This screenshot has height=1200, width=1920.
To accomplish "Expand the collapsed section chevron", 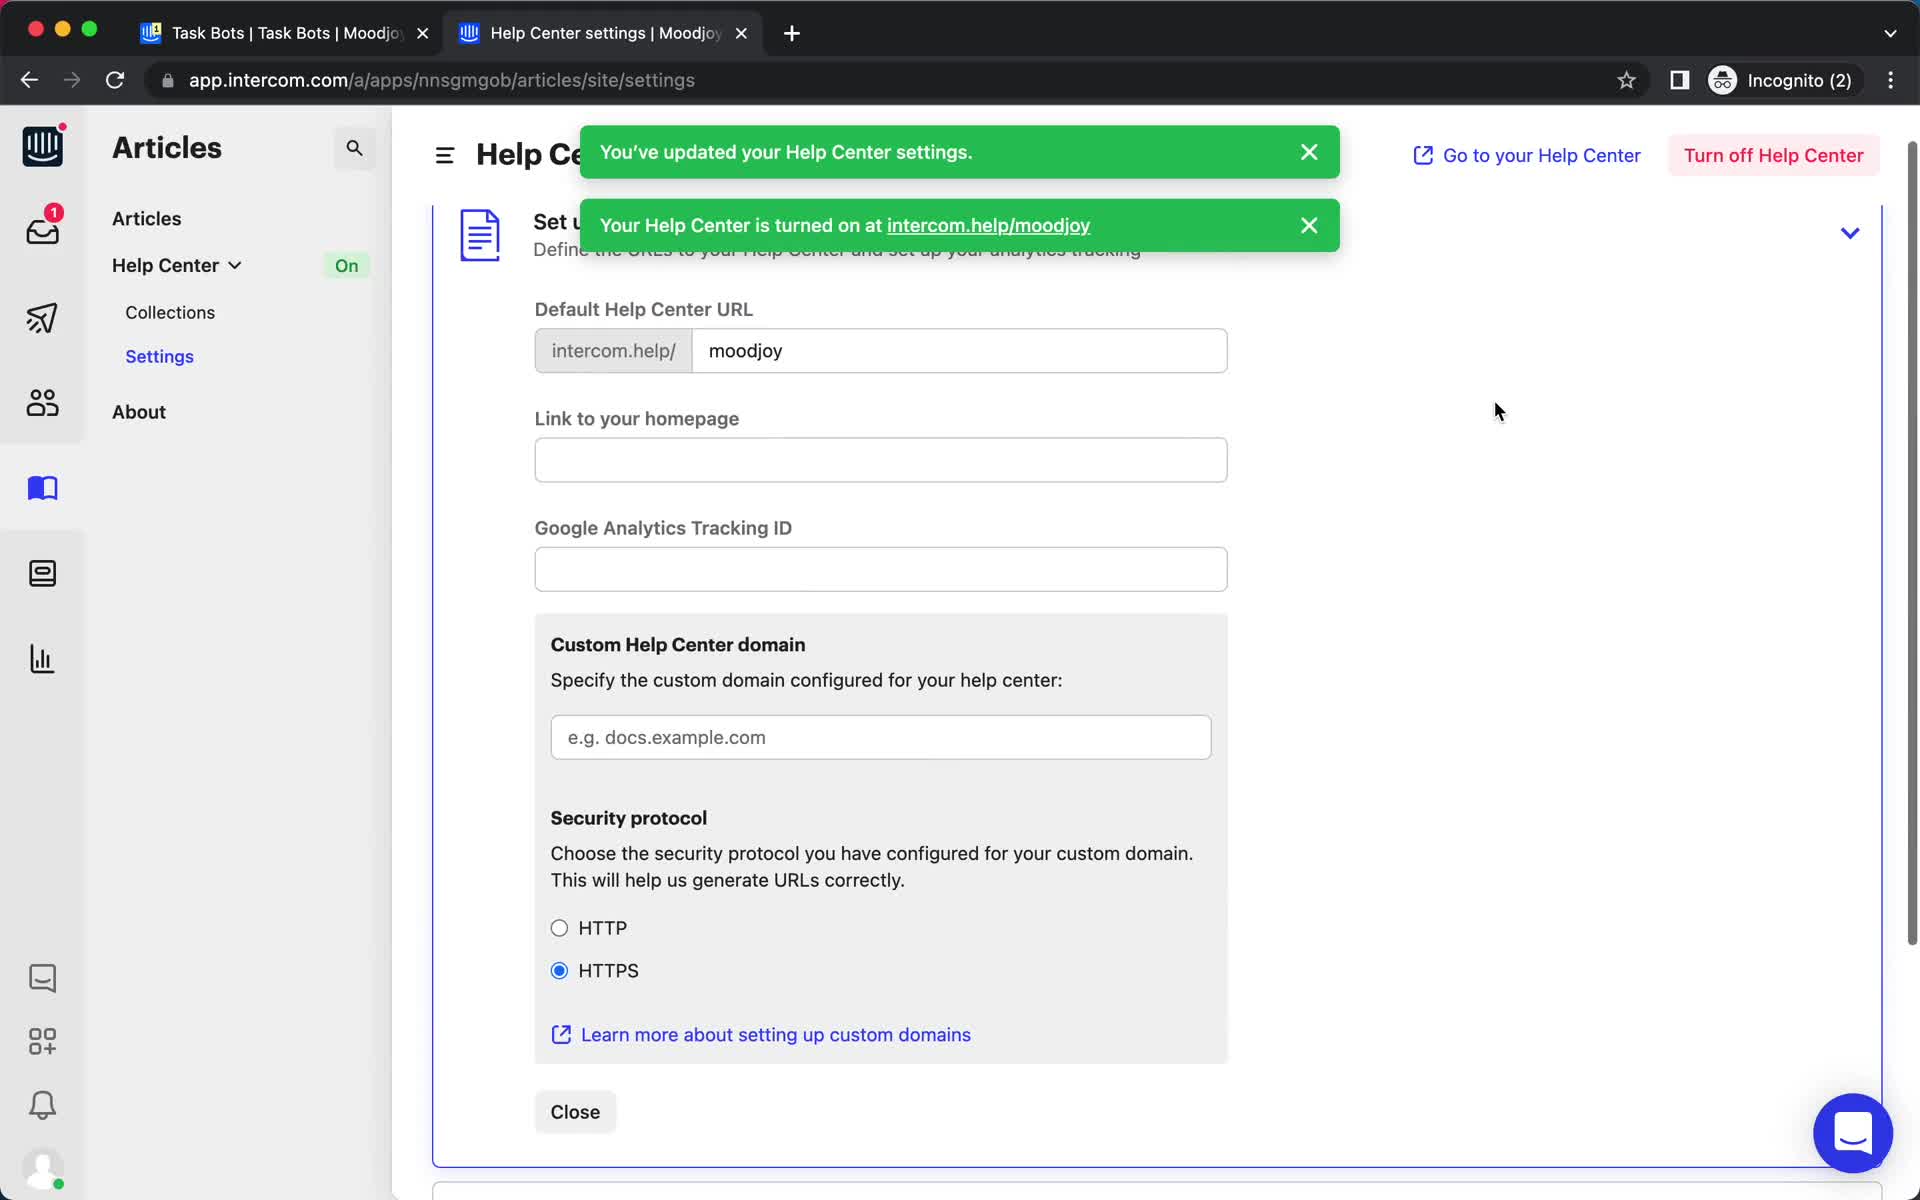I will coord(1850,232).
